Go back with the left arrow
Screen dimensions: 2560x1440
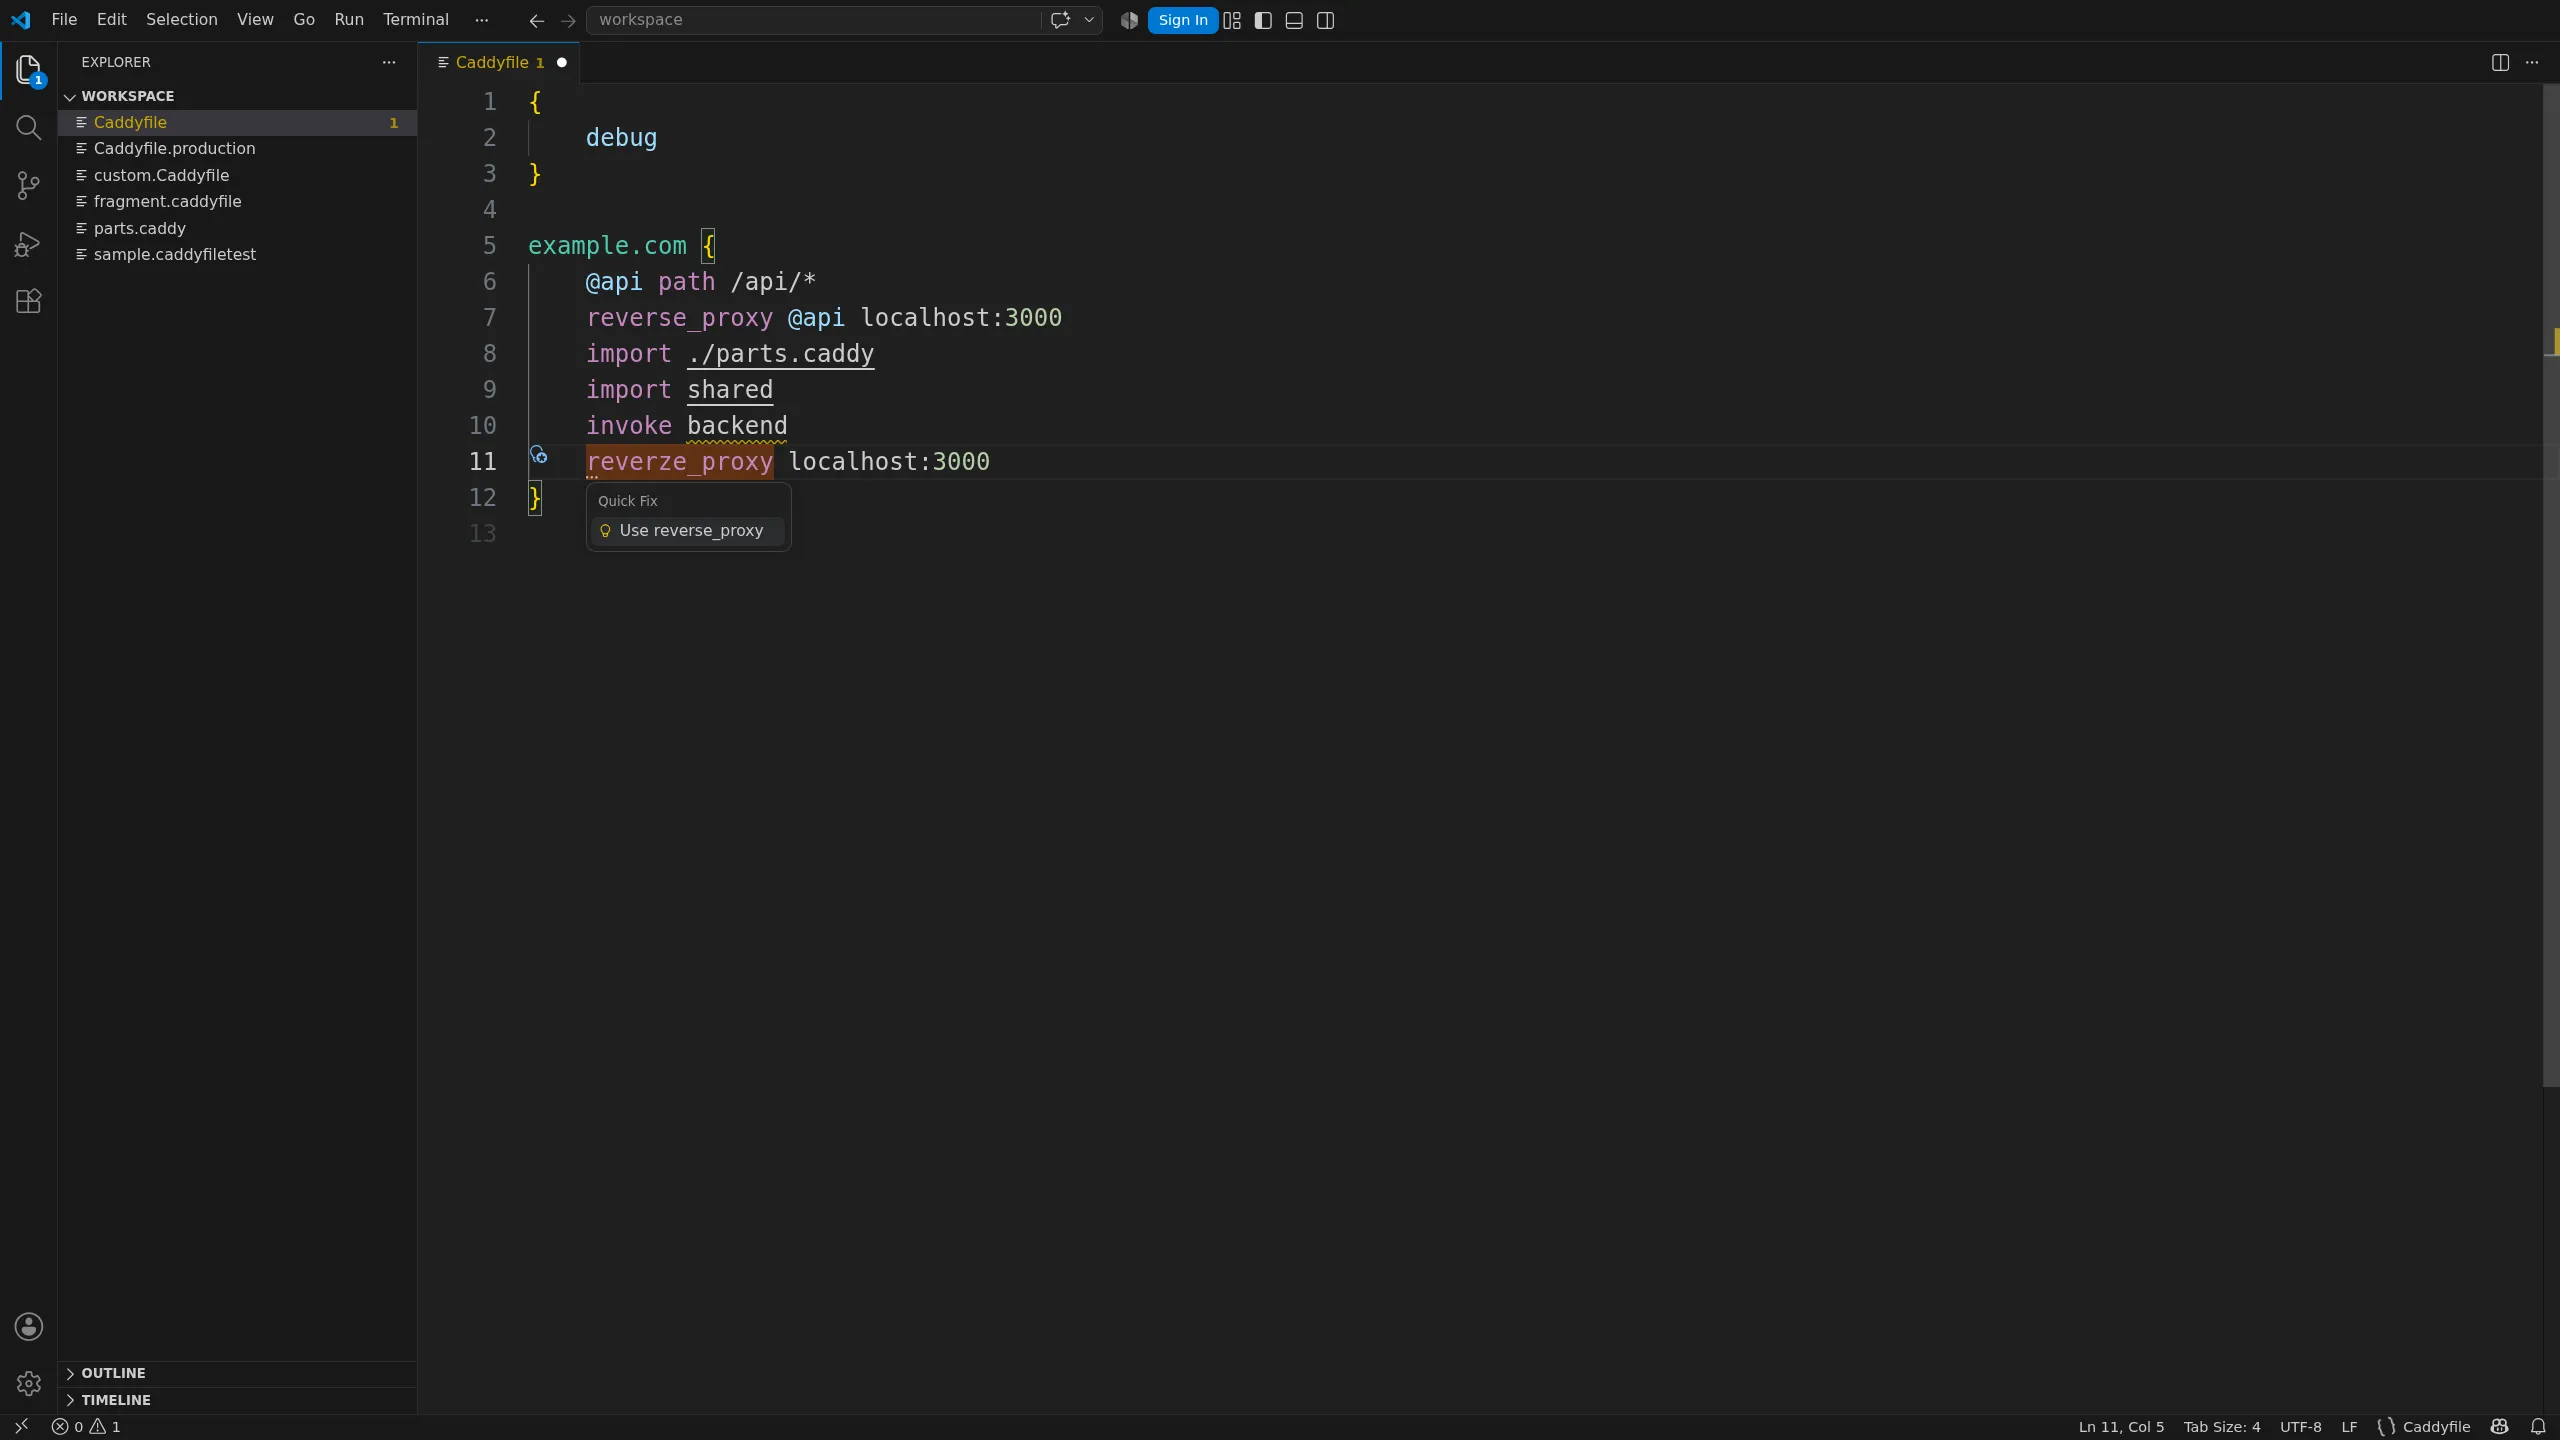[x=537, y=20]
